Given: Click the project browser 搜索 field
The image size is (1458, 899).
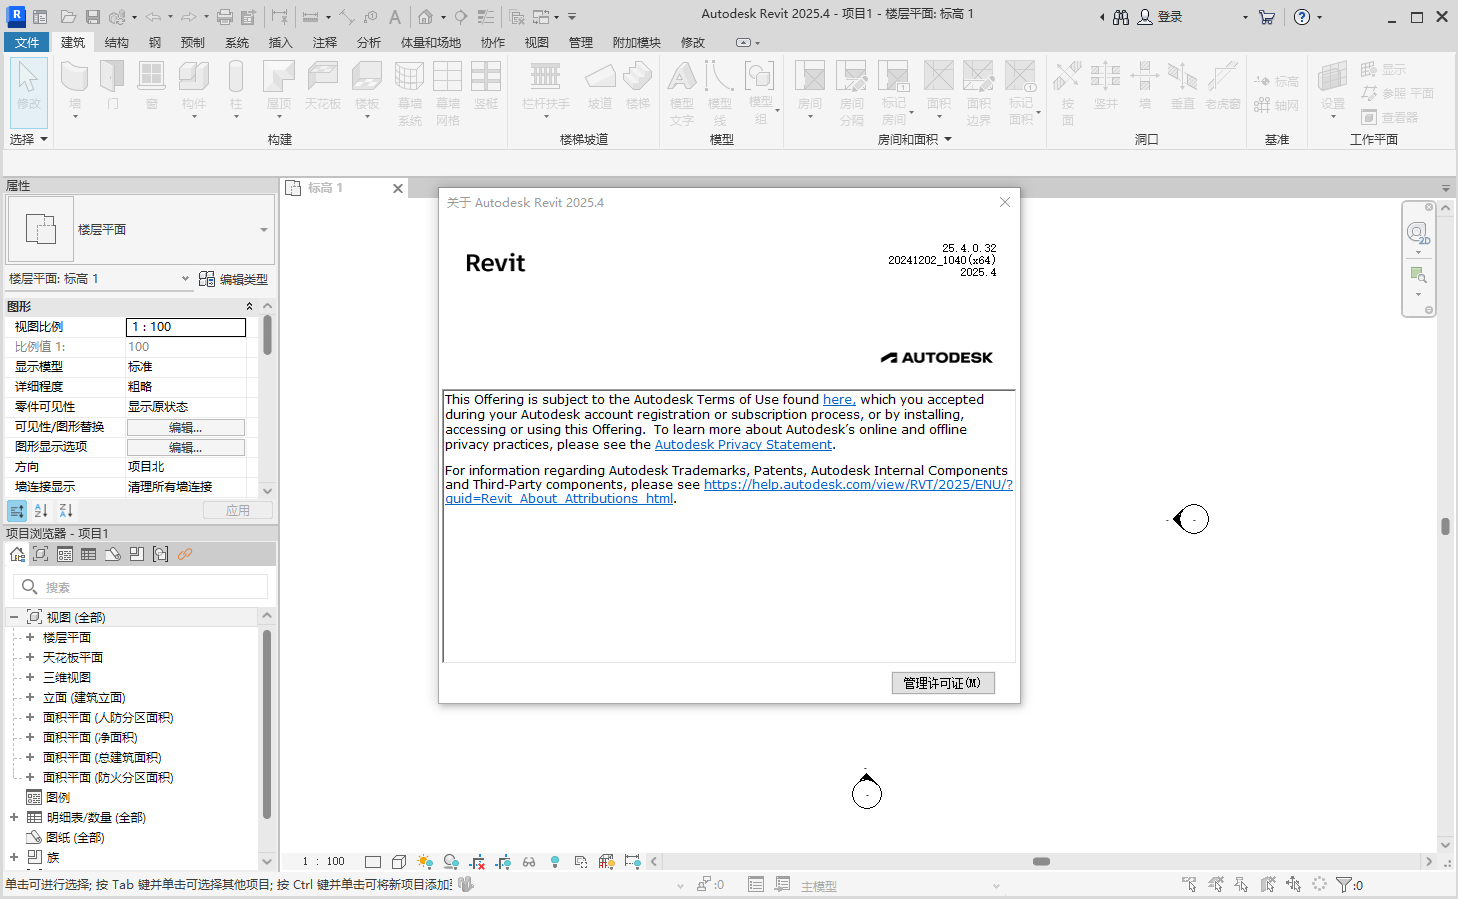Looking at the screenshot, I should 141,587.
